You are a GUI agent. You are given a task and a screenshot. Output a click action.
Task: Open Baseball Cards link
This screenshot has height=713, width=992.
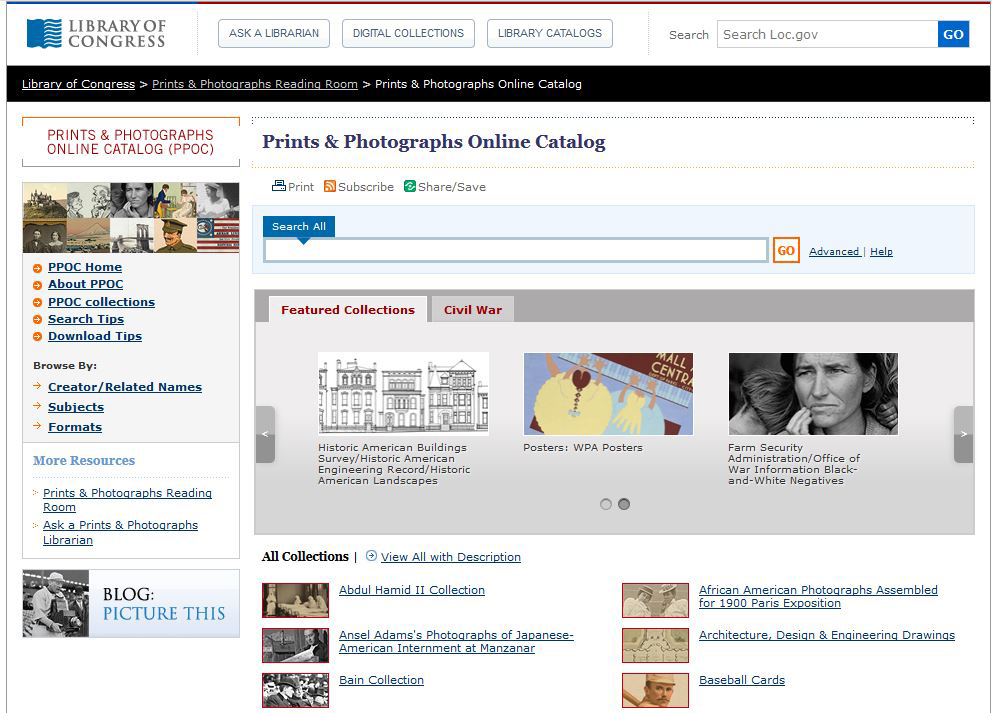pyautogui.click(x=742, y=679)
